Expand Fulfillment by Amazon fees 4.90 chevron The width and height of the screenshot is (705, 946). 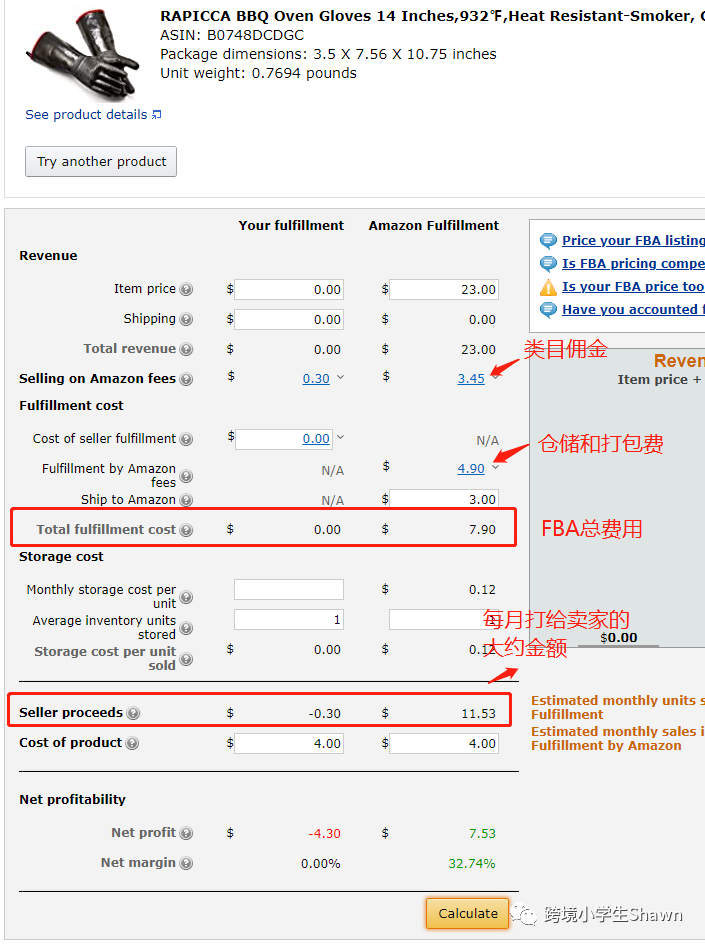(495, 467)
